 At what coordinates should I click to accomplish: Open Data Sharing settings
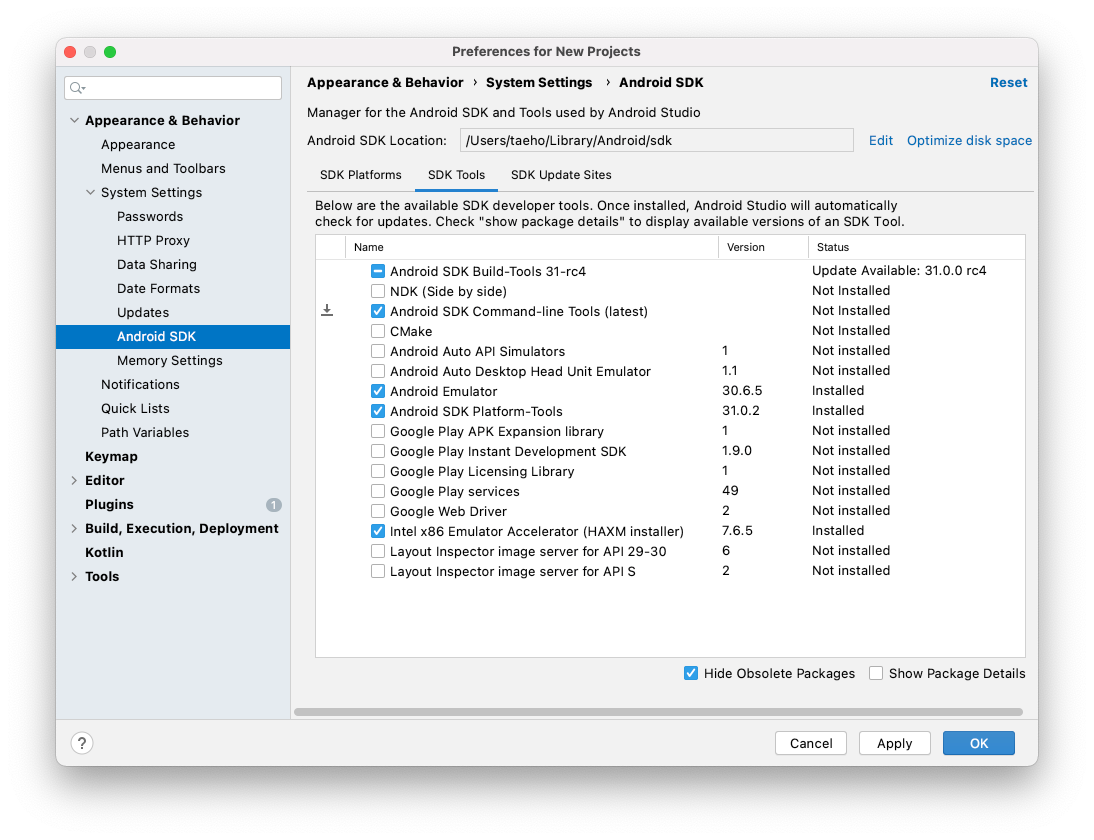pos(157,264)
